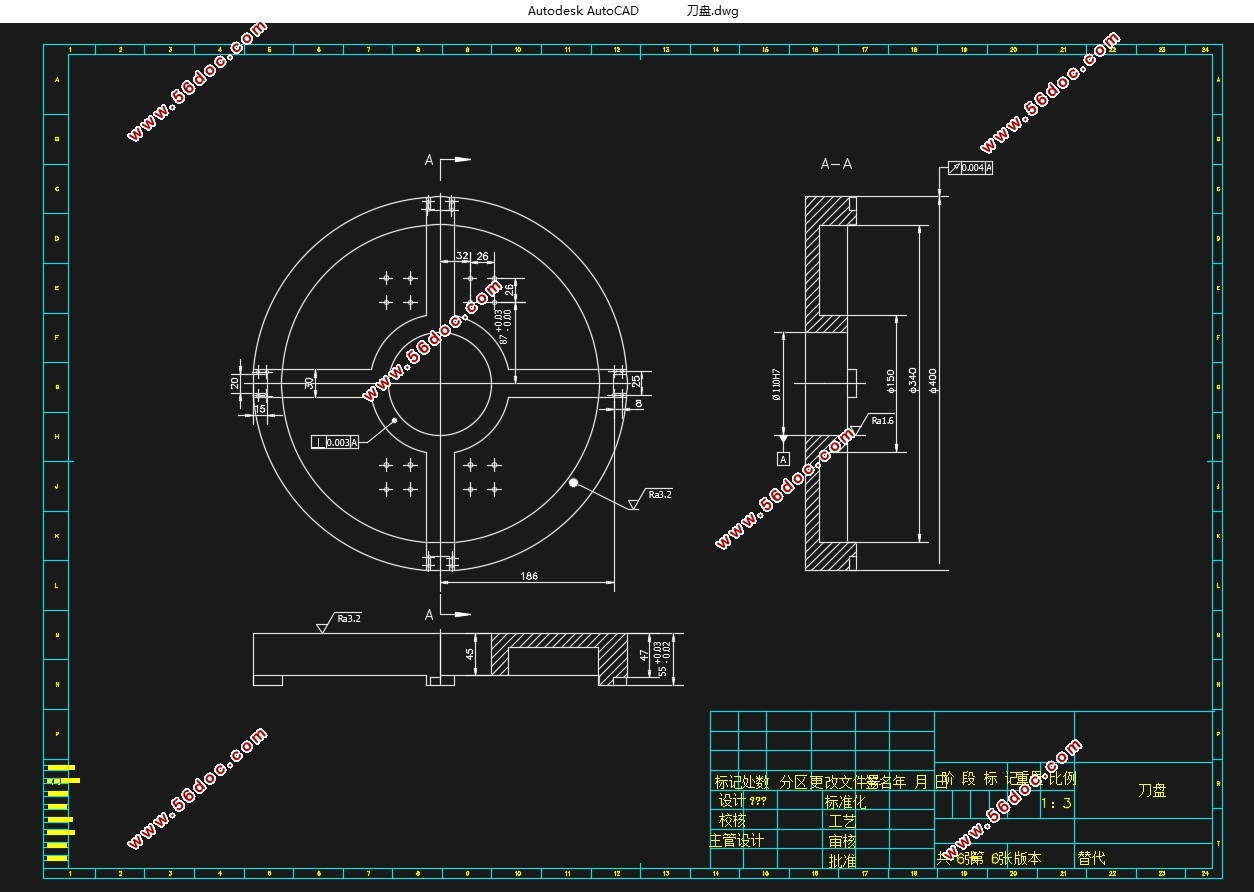Click Ra3.2 label beside the circular view

pos(660,494)
